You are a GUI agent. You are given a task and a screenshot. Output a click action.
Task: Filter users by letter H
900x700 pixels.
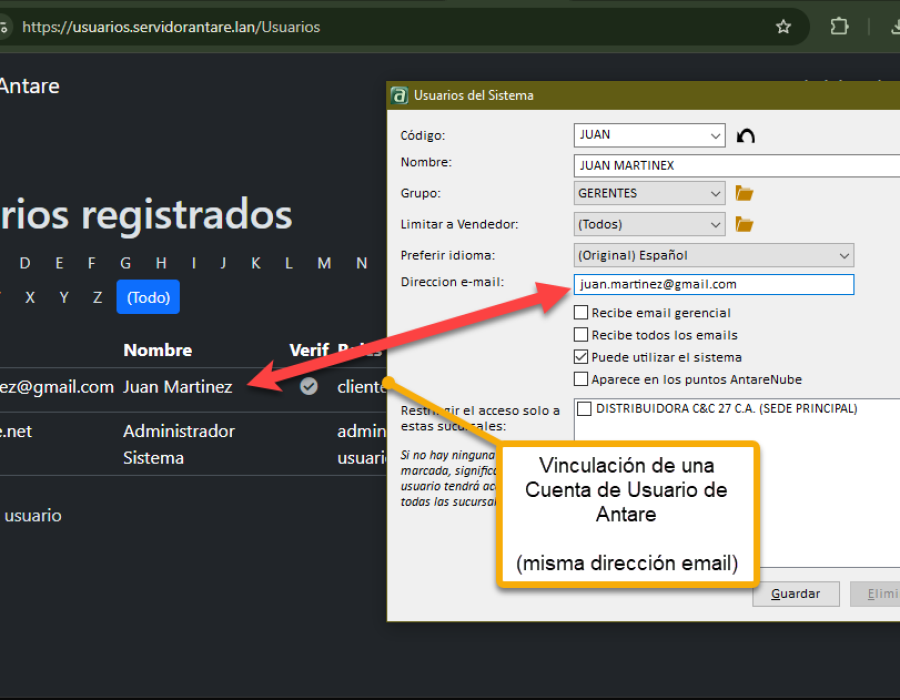pyautogui.click(x=161, y=263)
